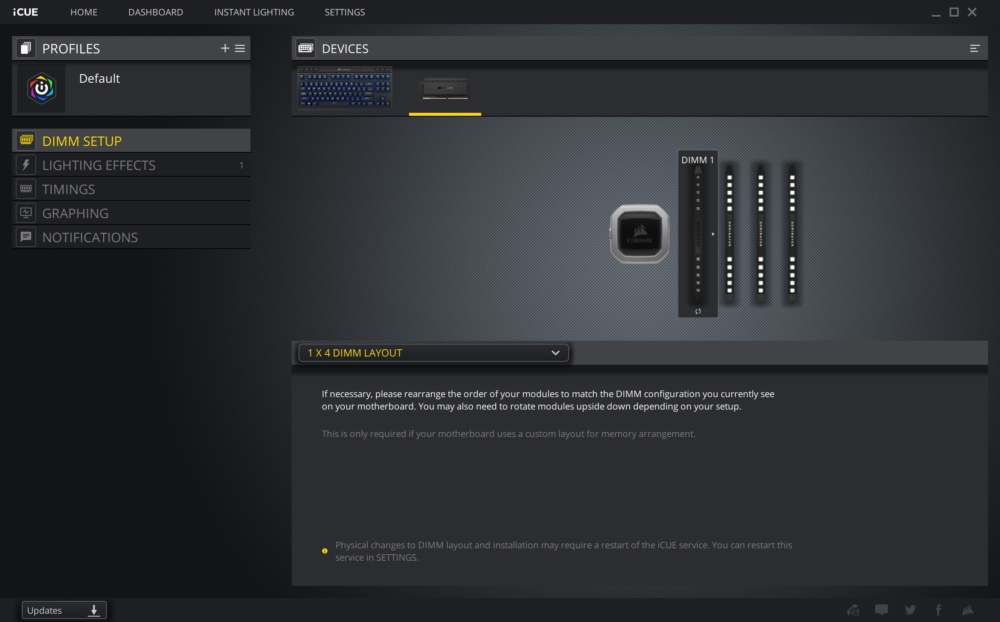Open the Corsair sails logo in footer
Viewport: 1000px width, 622px height.
(x=967, y=610)
